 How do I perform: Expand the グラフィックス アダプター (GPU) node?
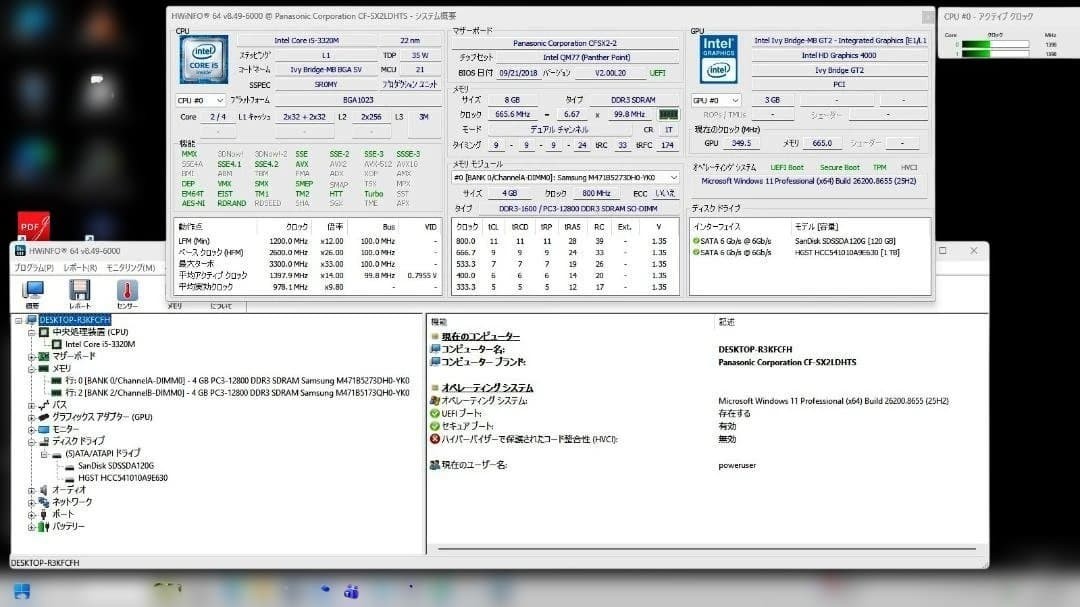tap(31, 417)
